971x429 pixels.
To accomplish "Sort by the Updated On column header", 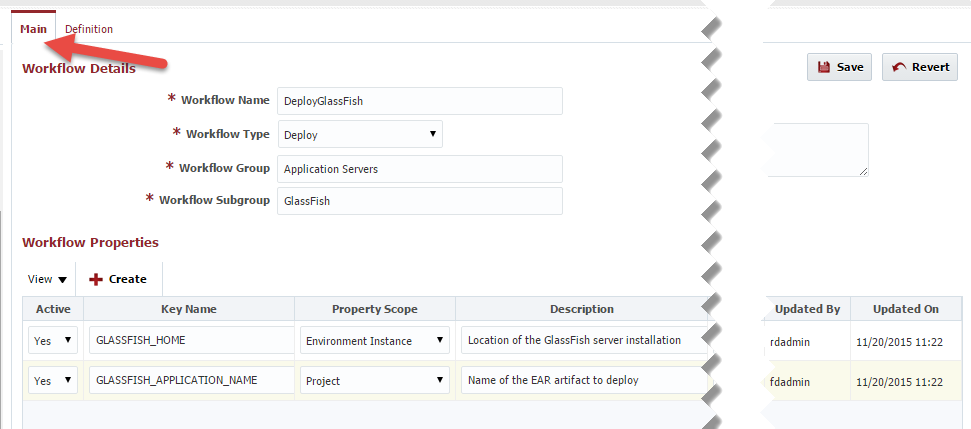I will 906,309.
